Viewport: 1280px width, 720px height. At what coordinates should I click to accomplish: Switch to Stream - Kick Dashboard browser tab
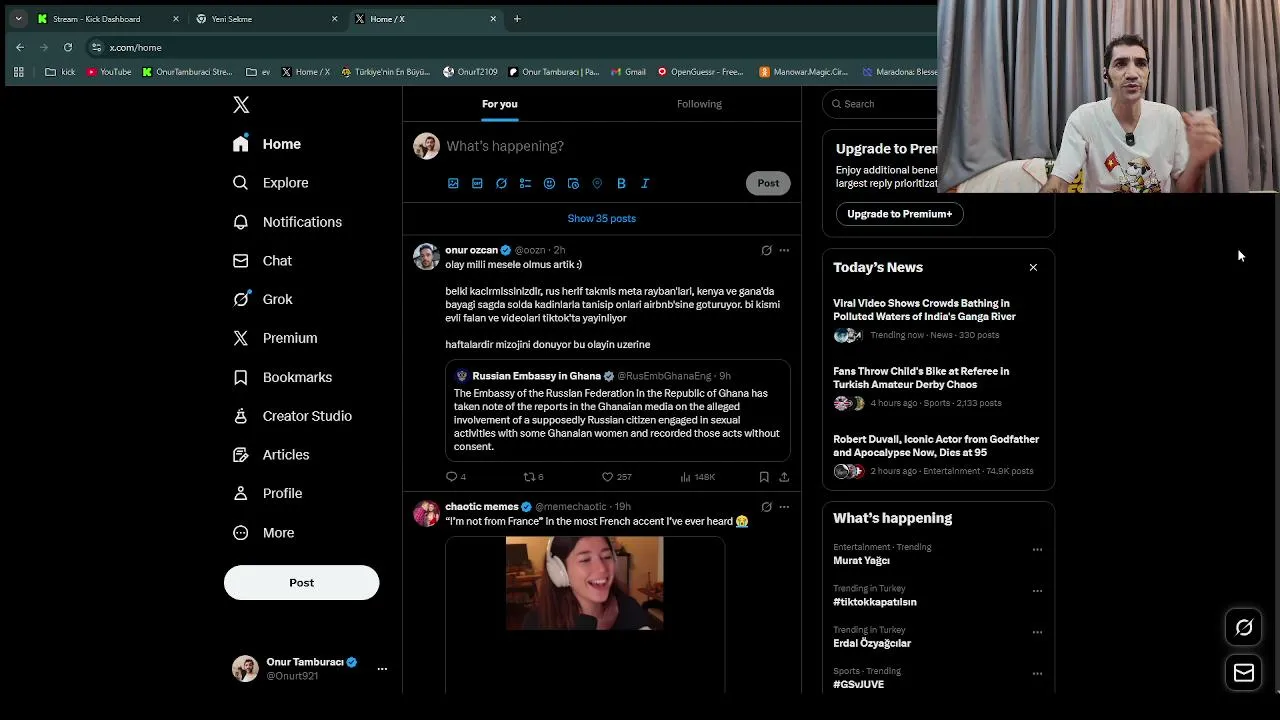(107, 19)
